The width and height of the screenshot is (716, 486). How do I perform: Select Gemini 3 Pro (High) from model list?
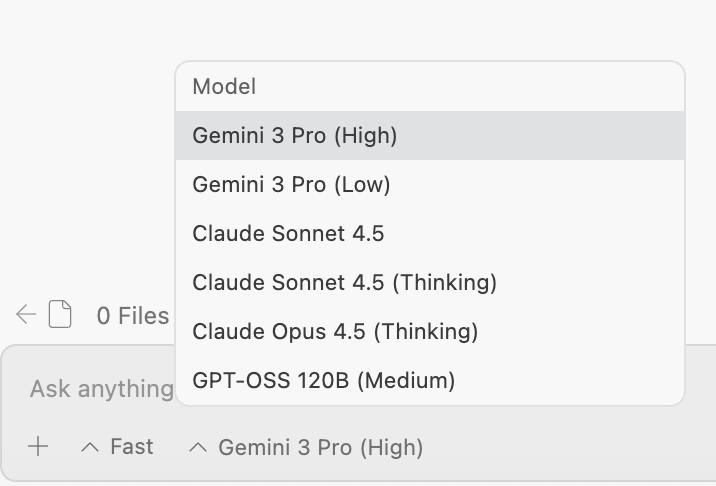295,135
